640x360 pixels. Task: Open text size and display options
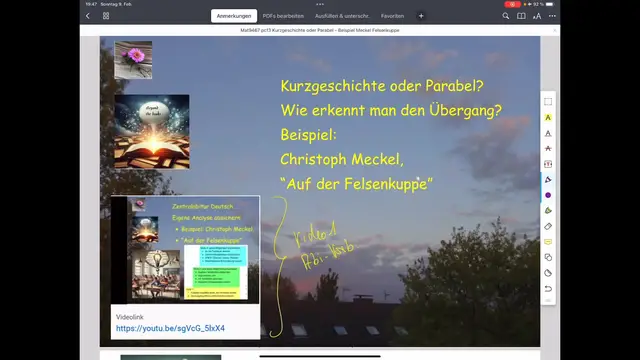pyautogui.click(x=537, y=16)
